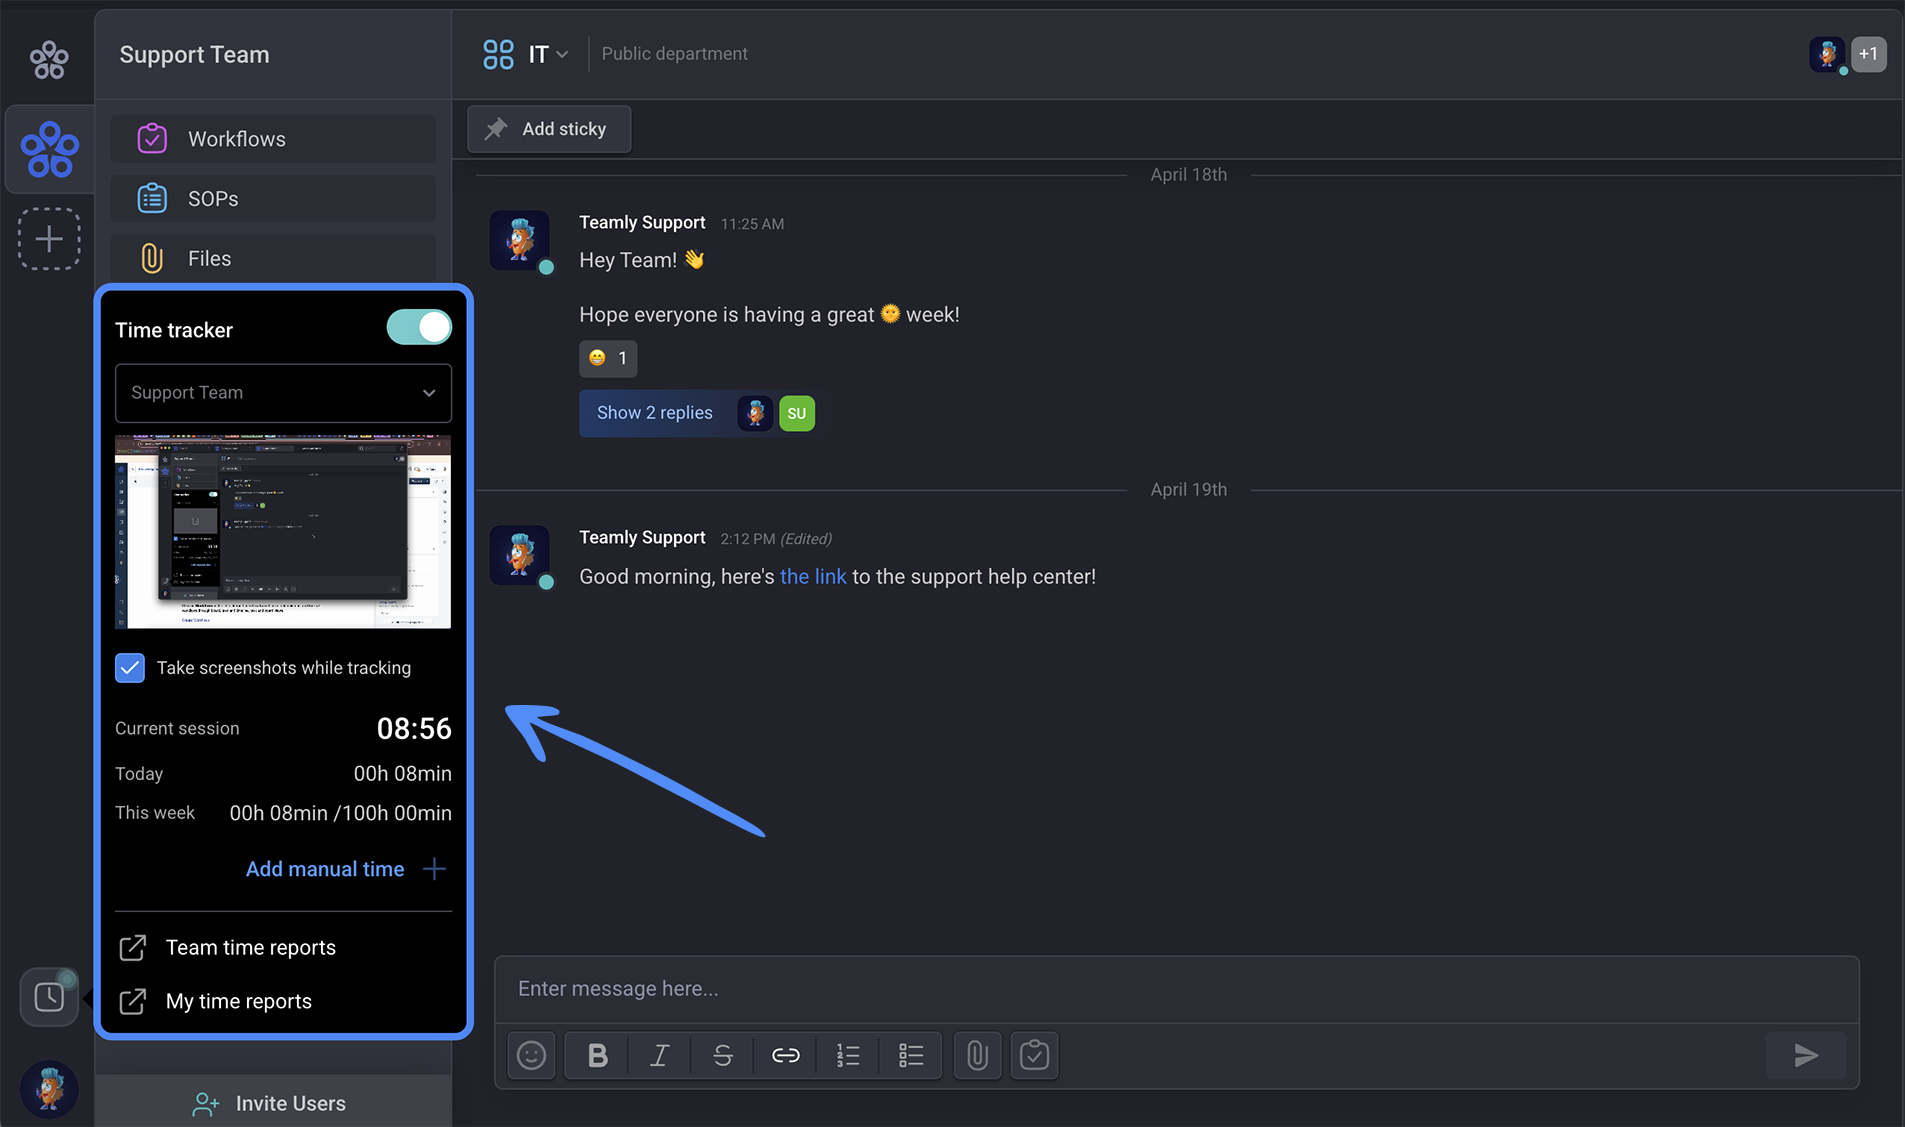Click the member avatar in header
Image resolution: width=1905 pixels, height=1127 pixels.
pos(1827,54)
